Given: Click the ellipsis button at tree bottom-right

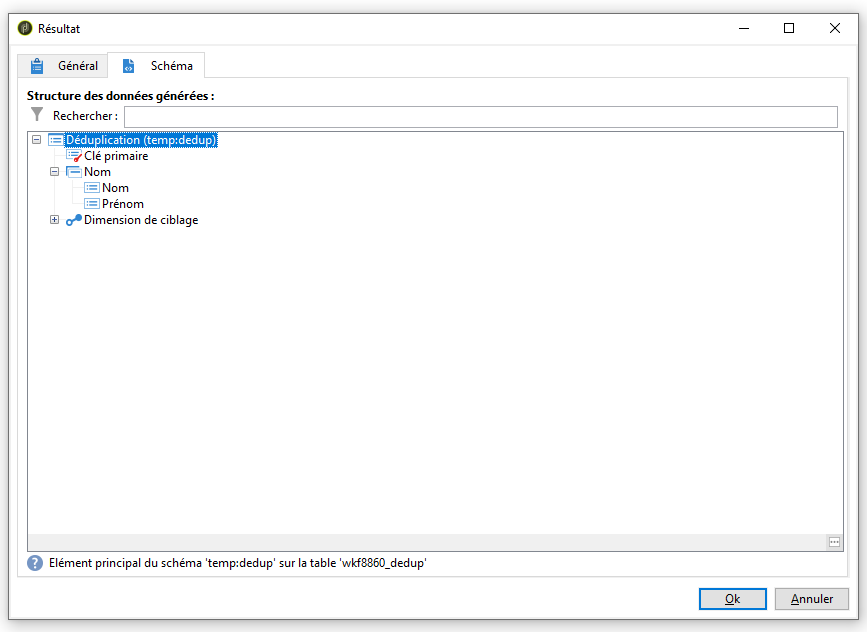Looking at the screenshot, I should [x=834, y=542].
